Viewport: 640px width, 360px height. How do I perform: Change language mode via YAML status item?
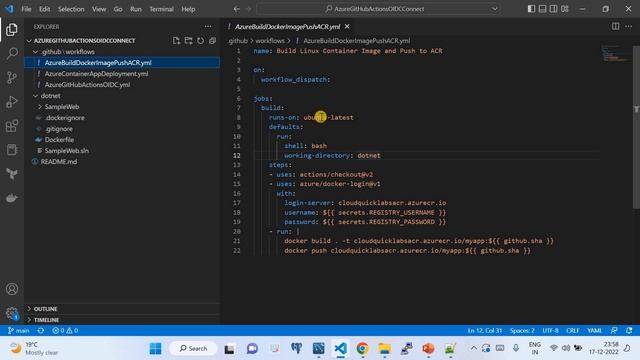(x=595, y=330)
